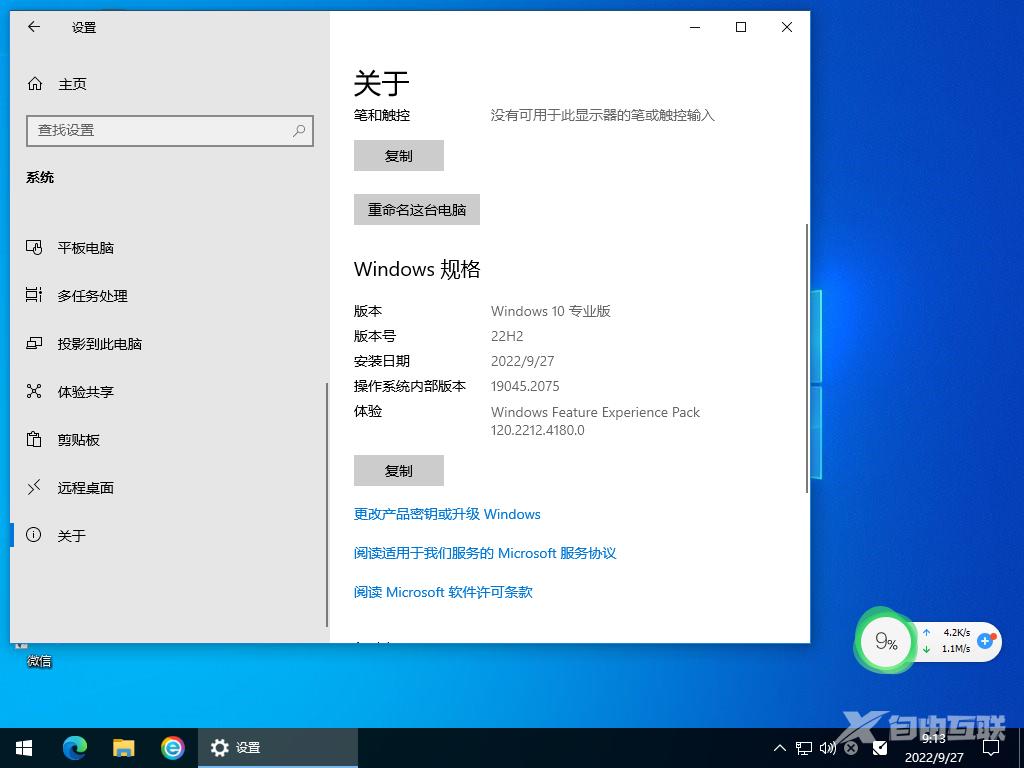The image size is (1024, 768).
Task: Click the Windows Start button
Action: coord(23,747)
